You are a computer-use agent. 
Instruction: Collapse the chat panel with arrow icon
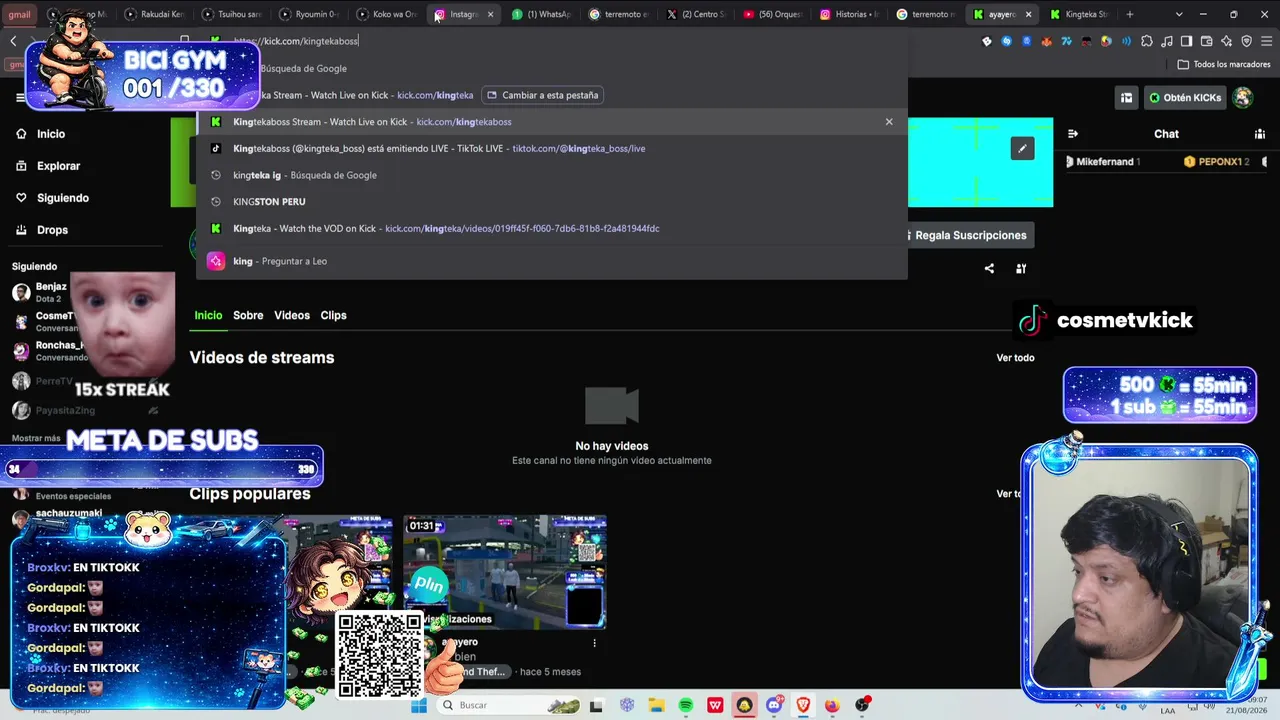click(1073, 134)
